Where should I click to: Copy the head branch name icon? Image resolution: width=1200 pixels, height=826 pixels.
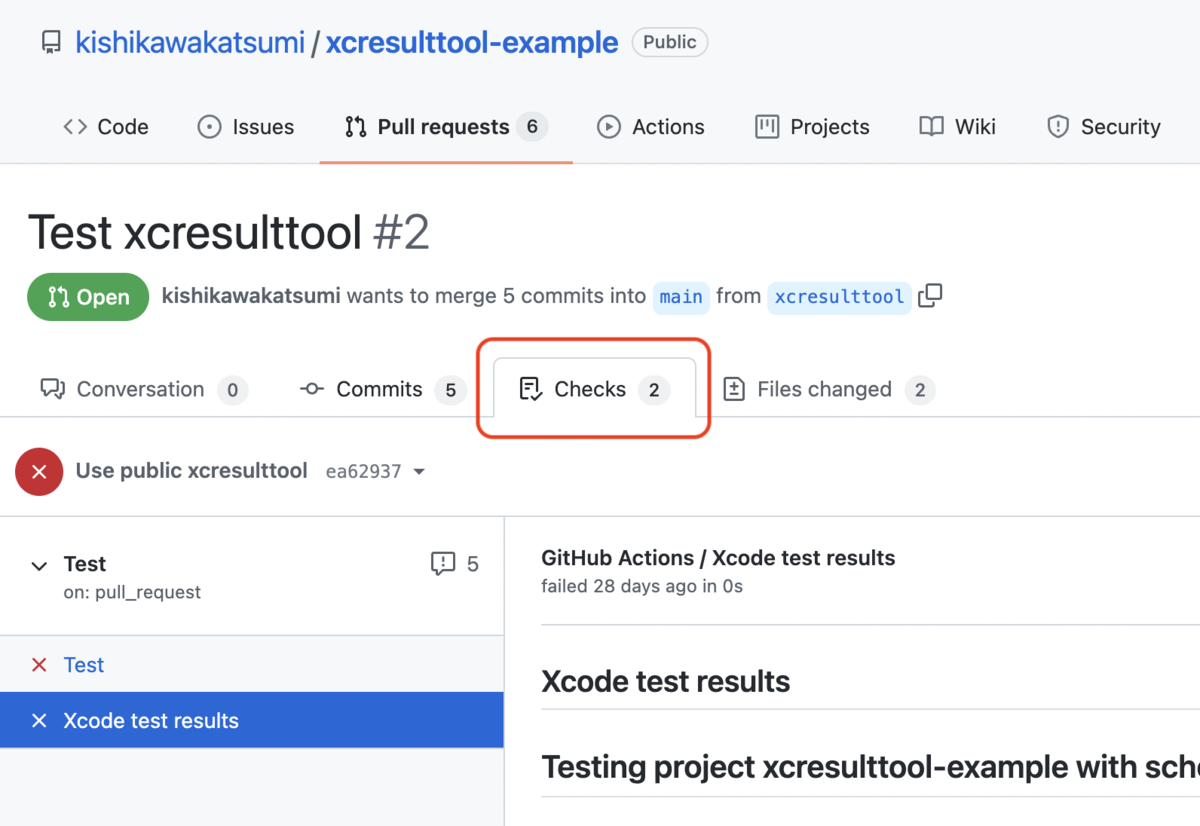click(x=930, y=296)
